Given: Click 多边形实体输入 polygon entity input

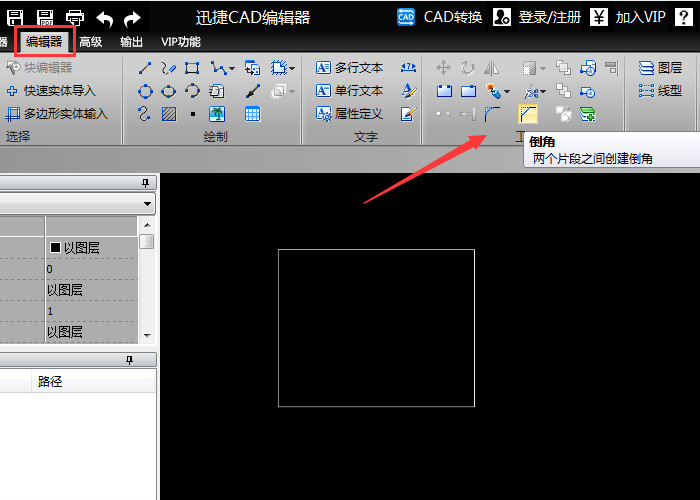Looking at the screenshot, I should coord(56,114).
